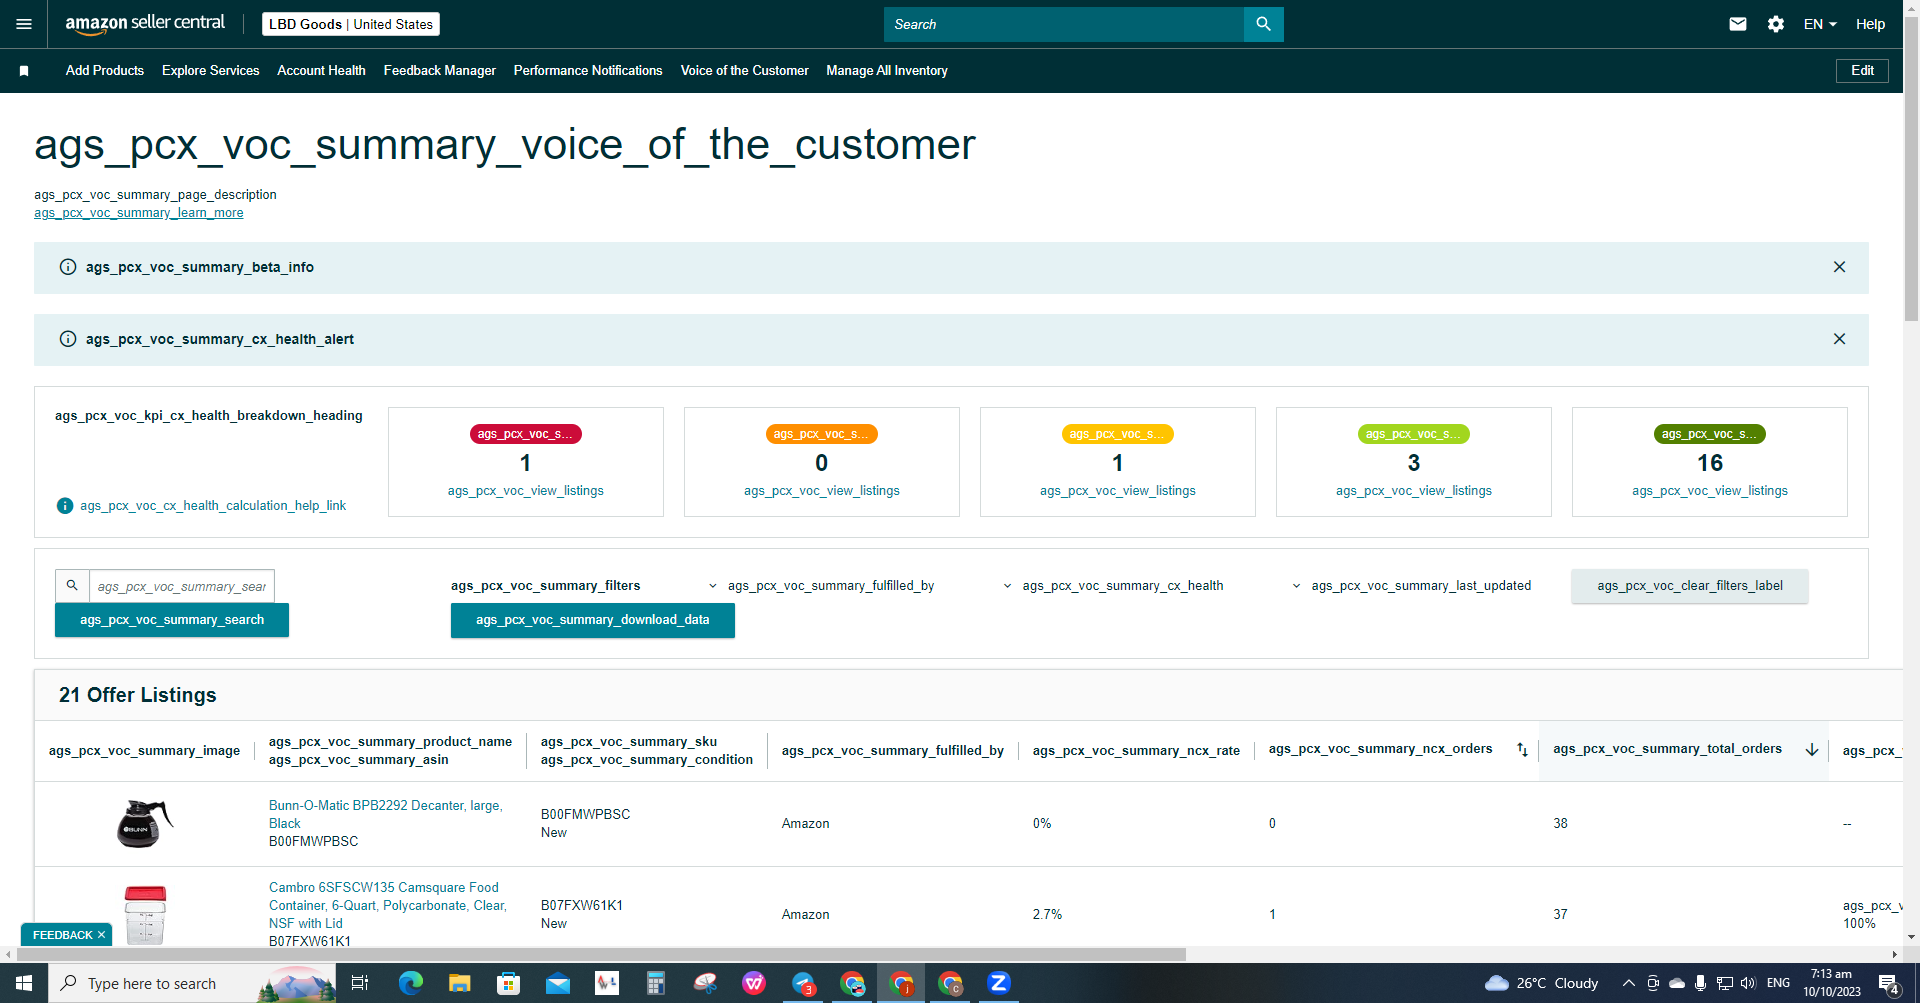Screen dimensions: 1920x1003
Task: Open Explore Services menu item
Action: [211, 71]
